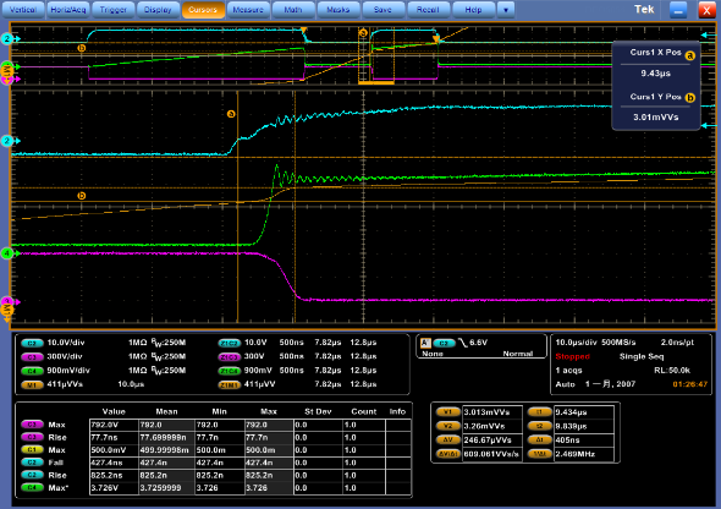Click the C2 channel badge showing 10.0V/div
Viewport: 722px width, 510px height.
(x=30, y=342)
